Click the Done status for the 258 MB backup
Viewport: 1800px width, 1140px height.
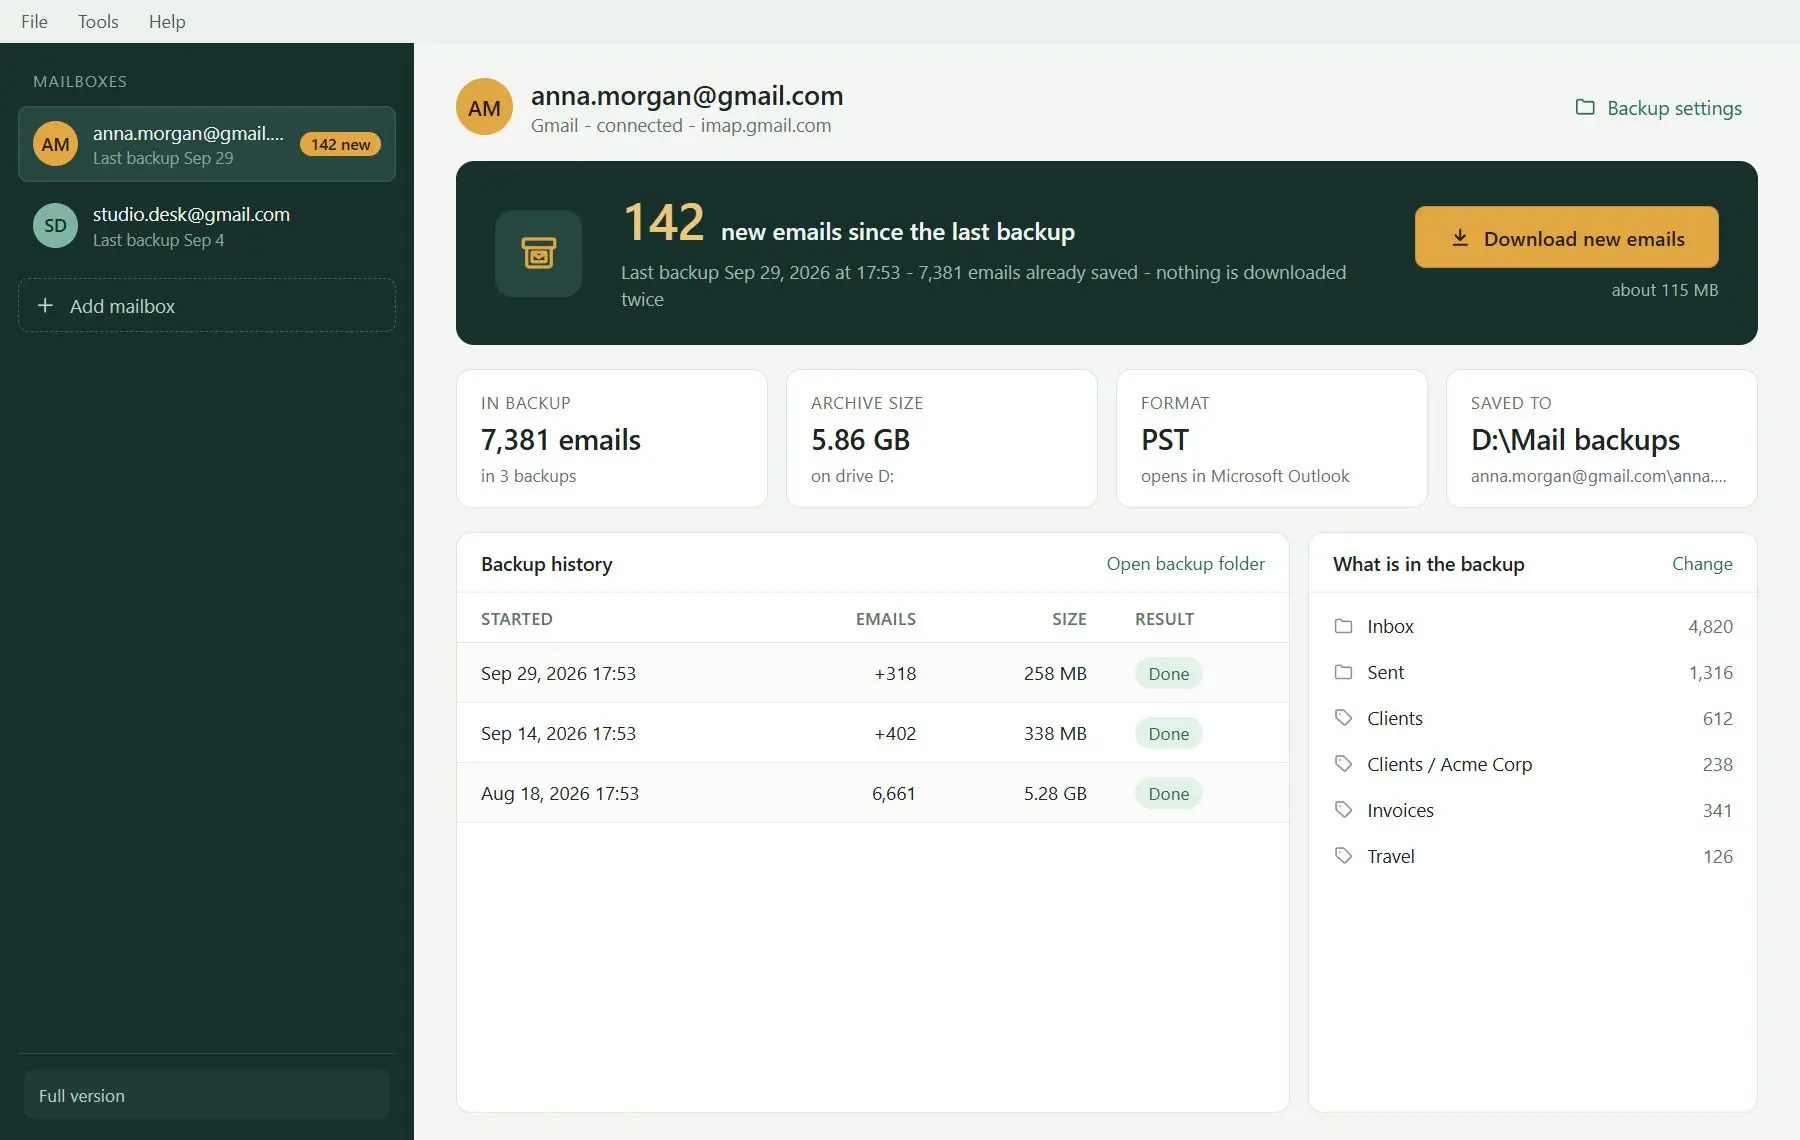coord(1168,674)
